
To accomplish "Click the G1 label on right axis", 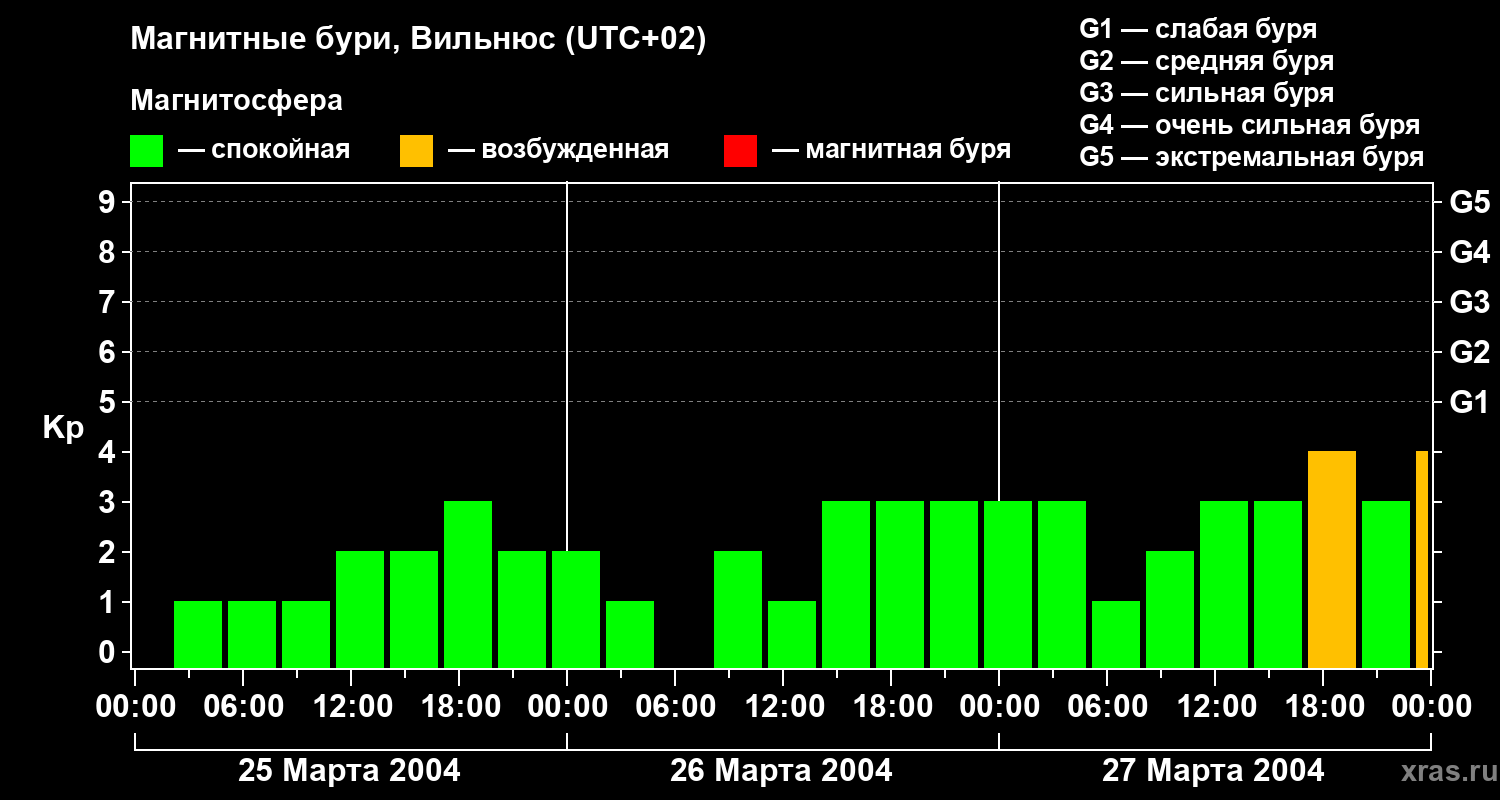I will [x=1470, y=402].
